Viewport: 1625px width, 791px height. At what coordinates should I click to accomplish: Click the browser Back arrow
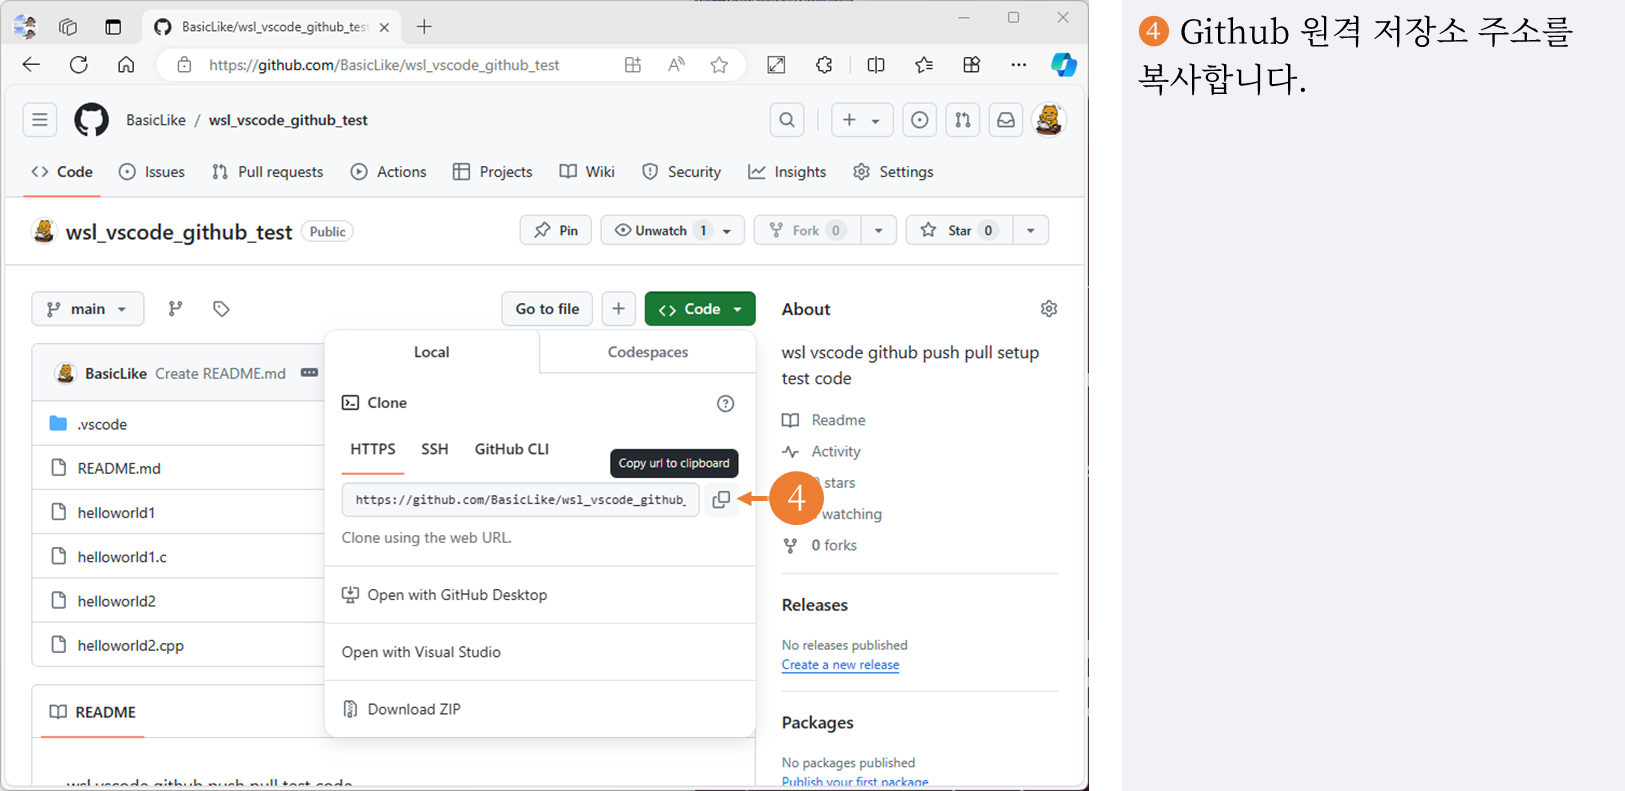(32, 65)
